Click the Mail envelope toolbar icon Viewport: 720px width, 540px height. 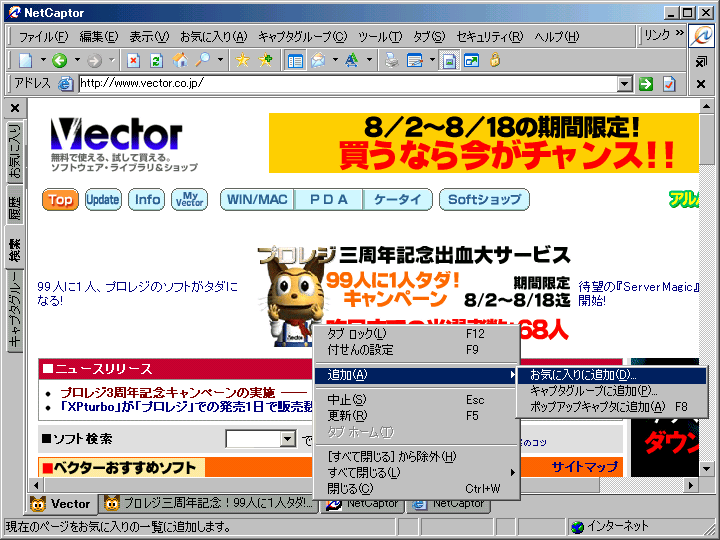coord(318,60)
